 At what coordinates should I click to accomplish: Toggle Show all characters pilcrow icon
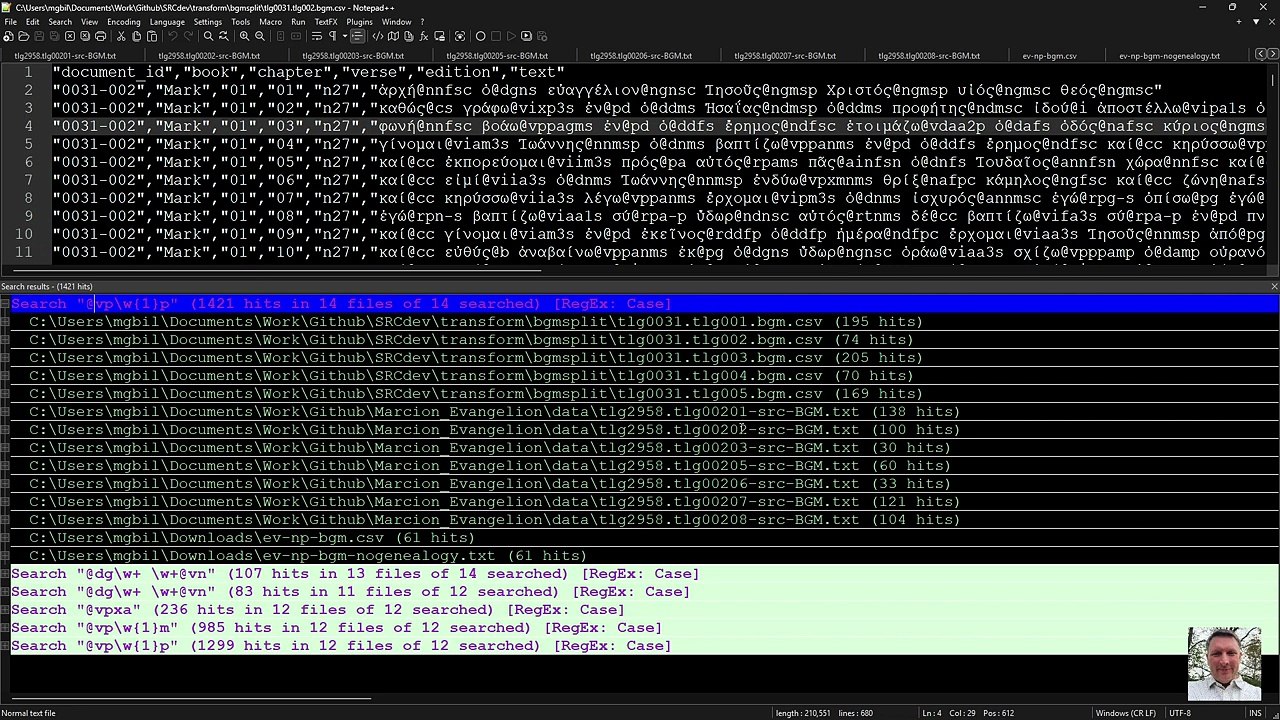(332, 36)
